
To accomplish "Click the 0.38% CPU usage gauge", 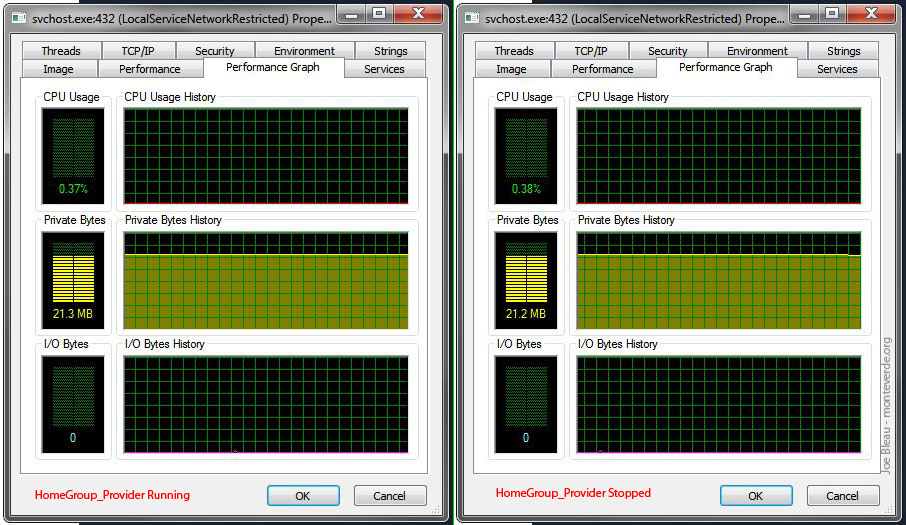I will click(x=526, y=156).
